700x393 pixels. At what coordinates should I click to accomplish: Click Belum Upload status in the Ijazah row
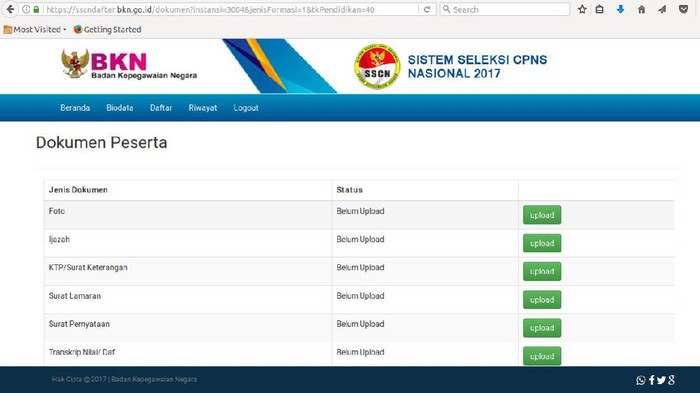[x=360, y=239]
